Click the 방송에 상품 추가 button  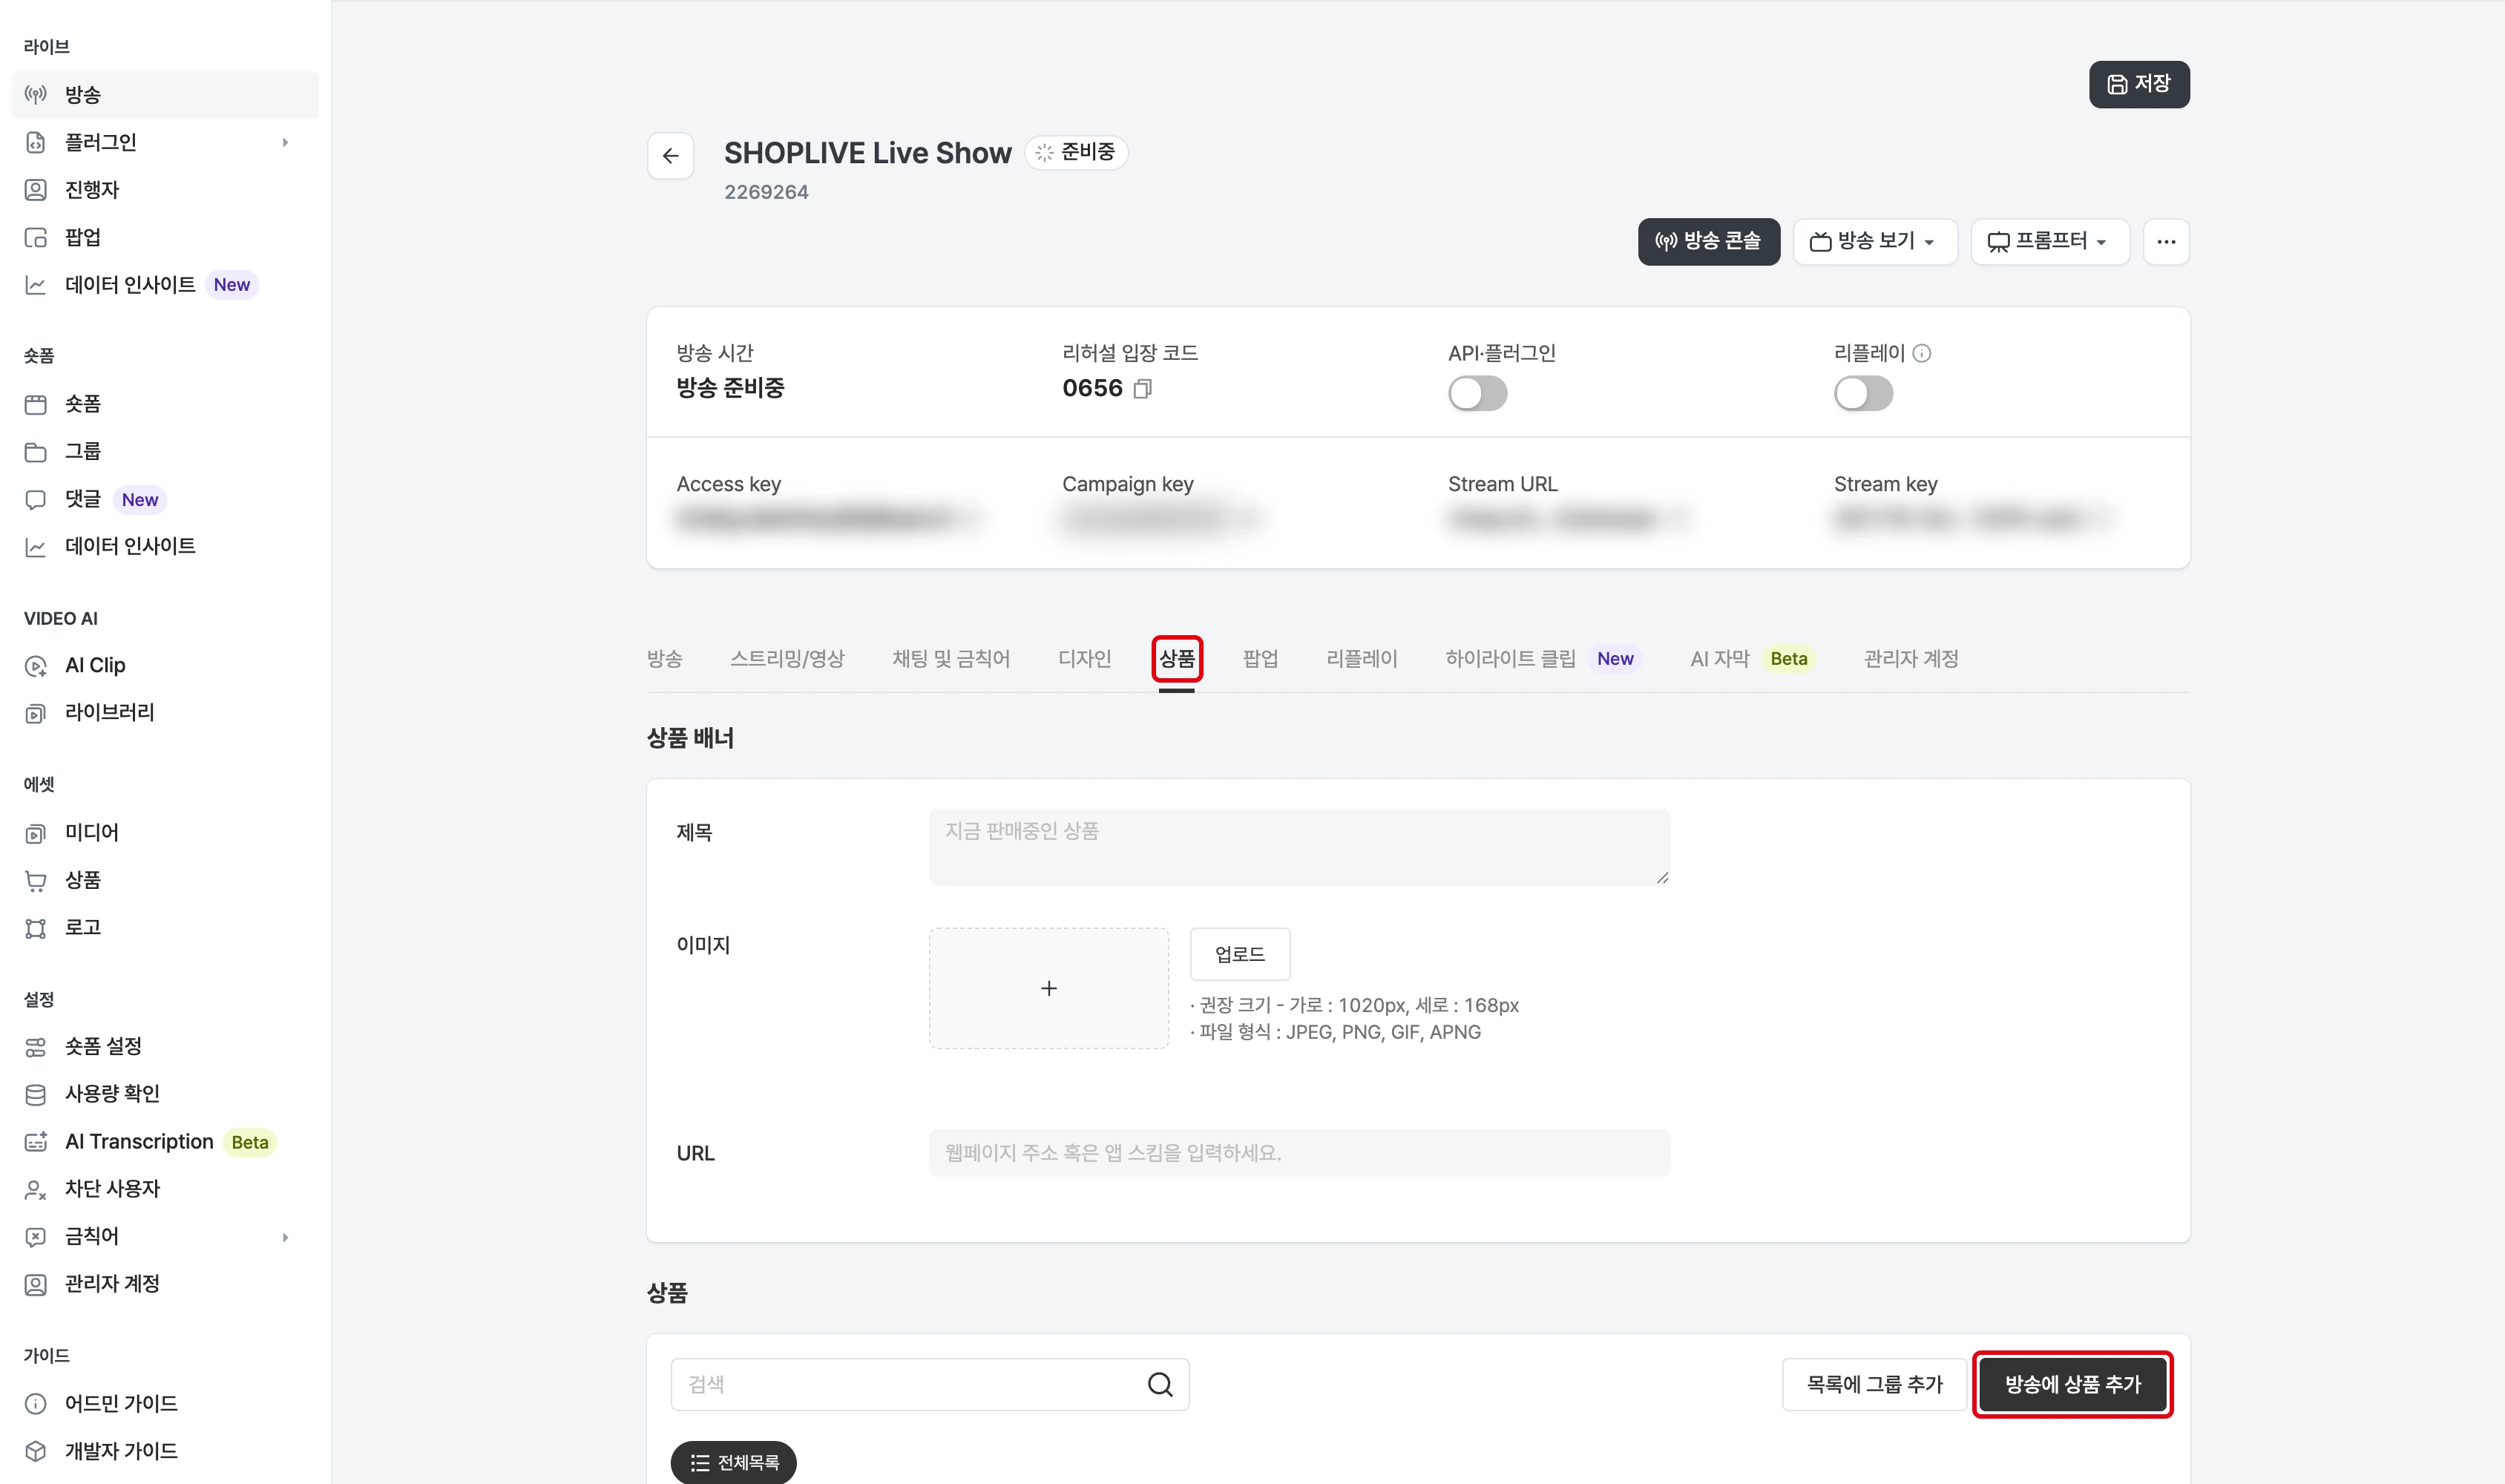tap(2073, 1384)
